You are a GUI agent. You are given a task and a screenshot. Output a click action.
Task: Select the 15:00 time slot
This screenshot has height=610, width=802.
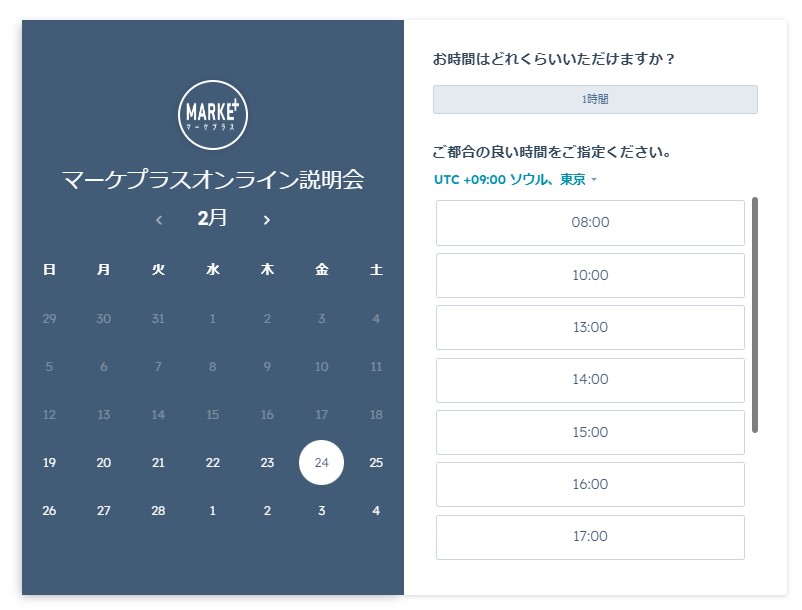pyautogui.click(x=590, y=432)
